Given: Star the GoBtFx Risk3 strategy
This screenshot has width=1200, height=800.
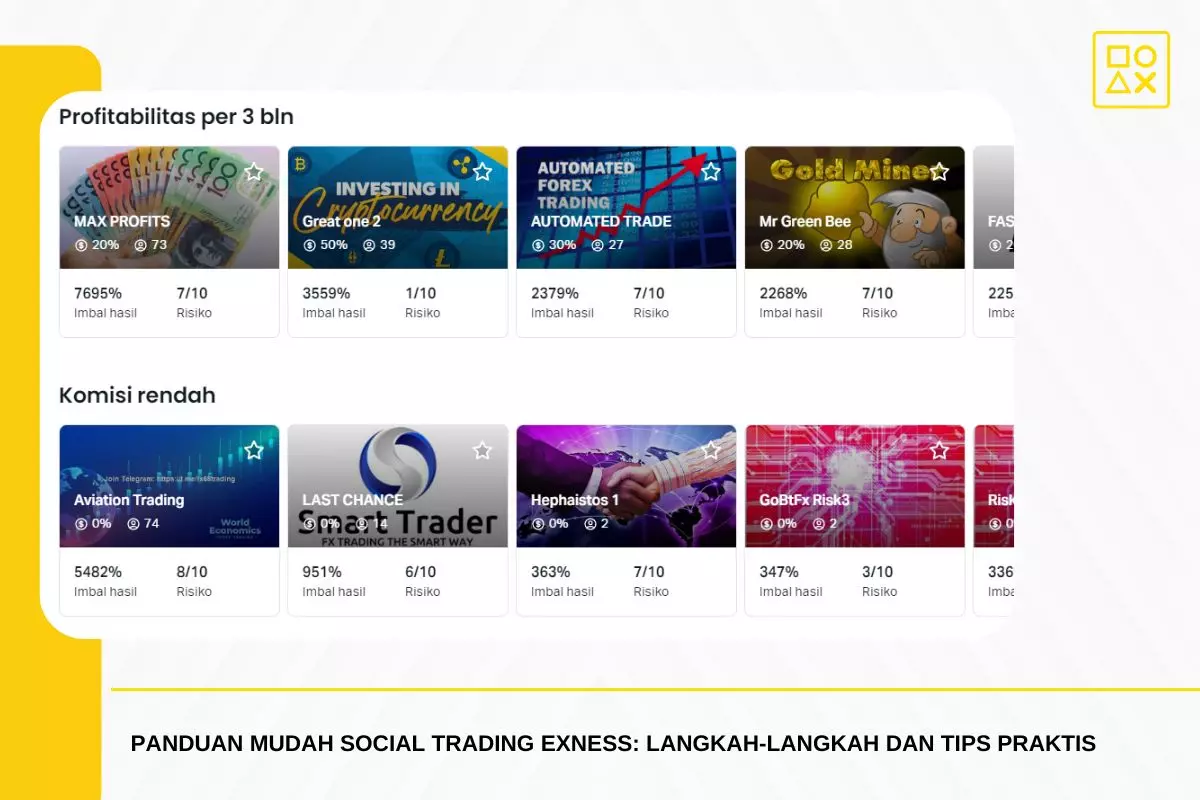Looking at the screenshot, I should 939,450.
